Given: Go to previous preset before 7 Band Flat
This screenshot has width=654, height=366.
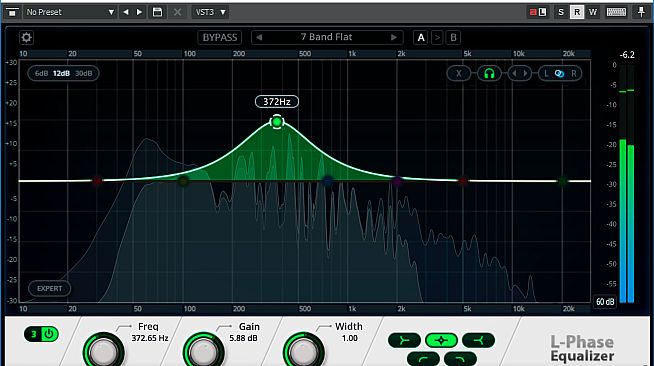Looking at the screenshot, I should (x=259, y=38).
